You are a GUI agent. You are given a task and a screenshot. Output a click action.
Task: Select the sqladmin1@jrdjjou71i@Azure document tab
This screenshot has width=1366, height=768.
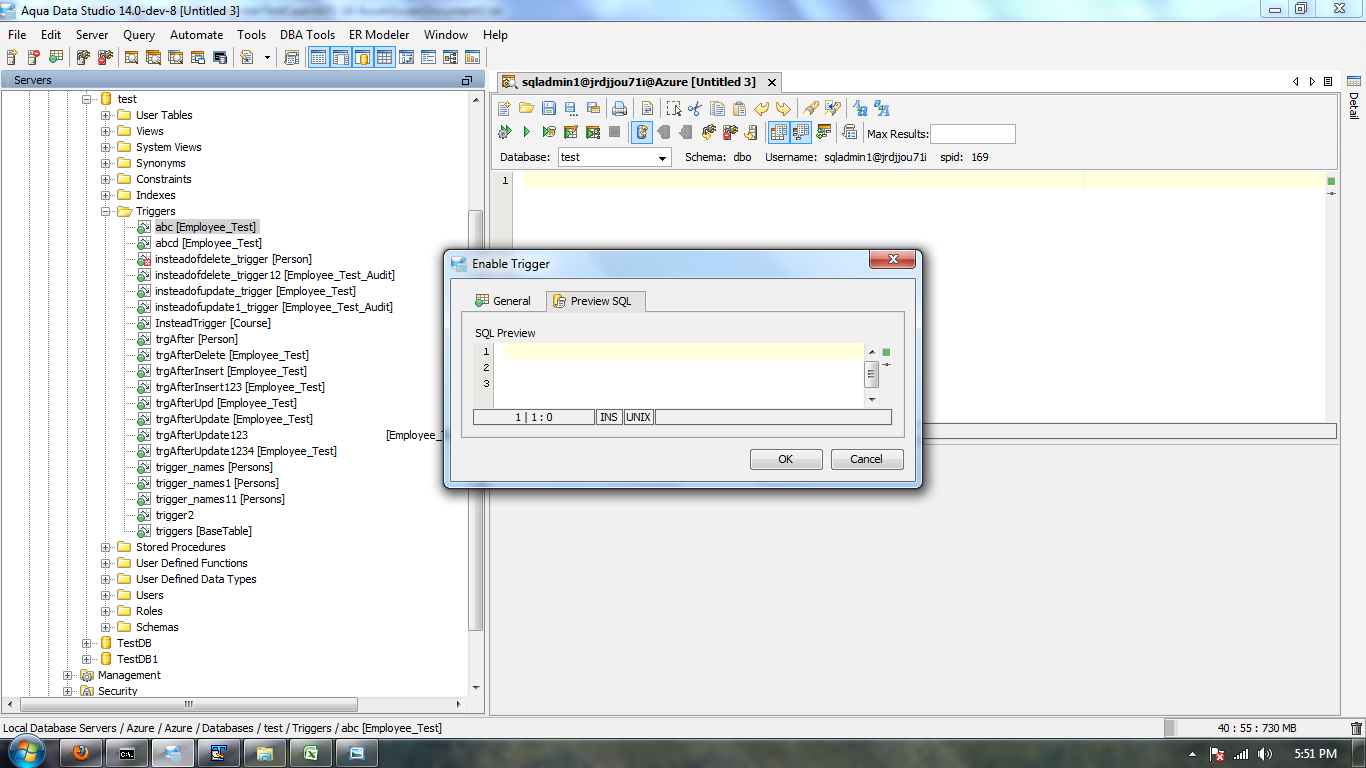pos(639,82)
